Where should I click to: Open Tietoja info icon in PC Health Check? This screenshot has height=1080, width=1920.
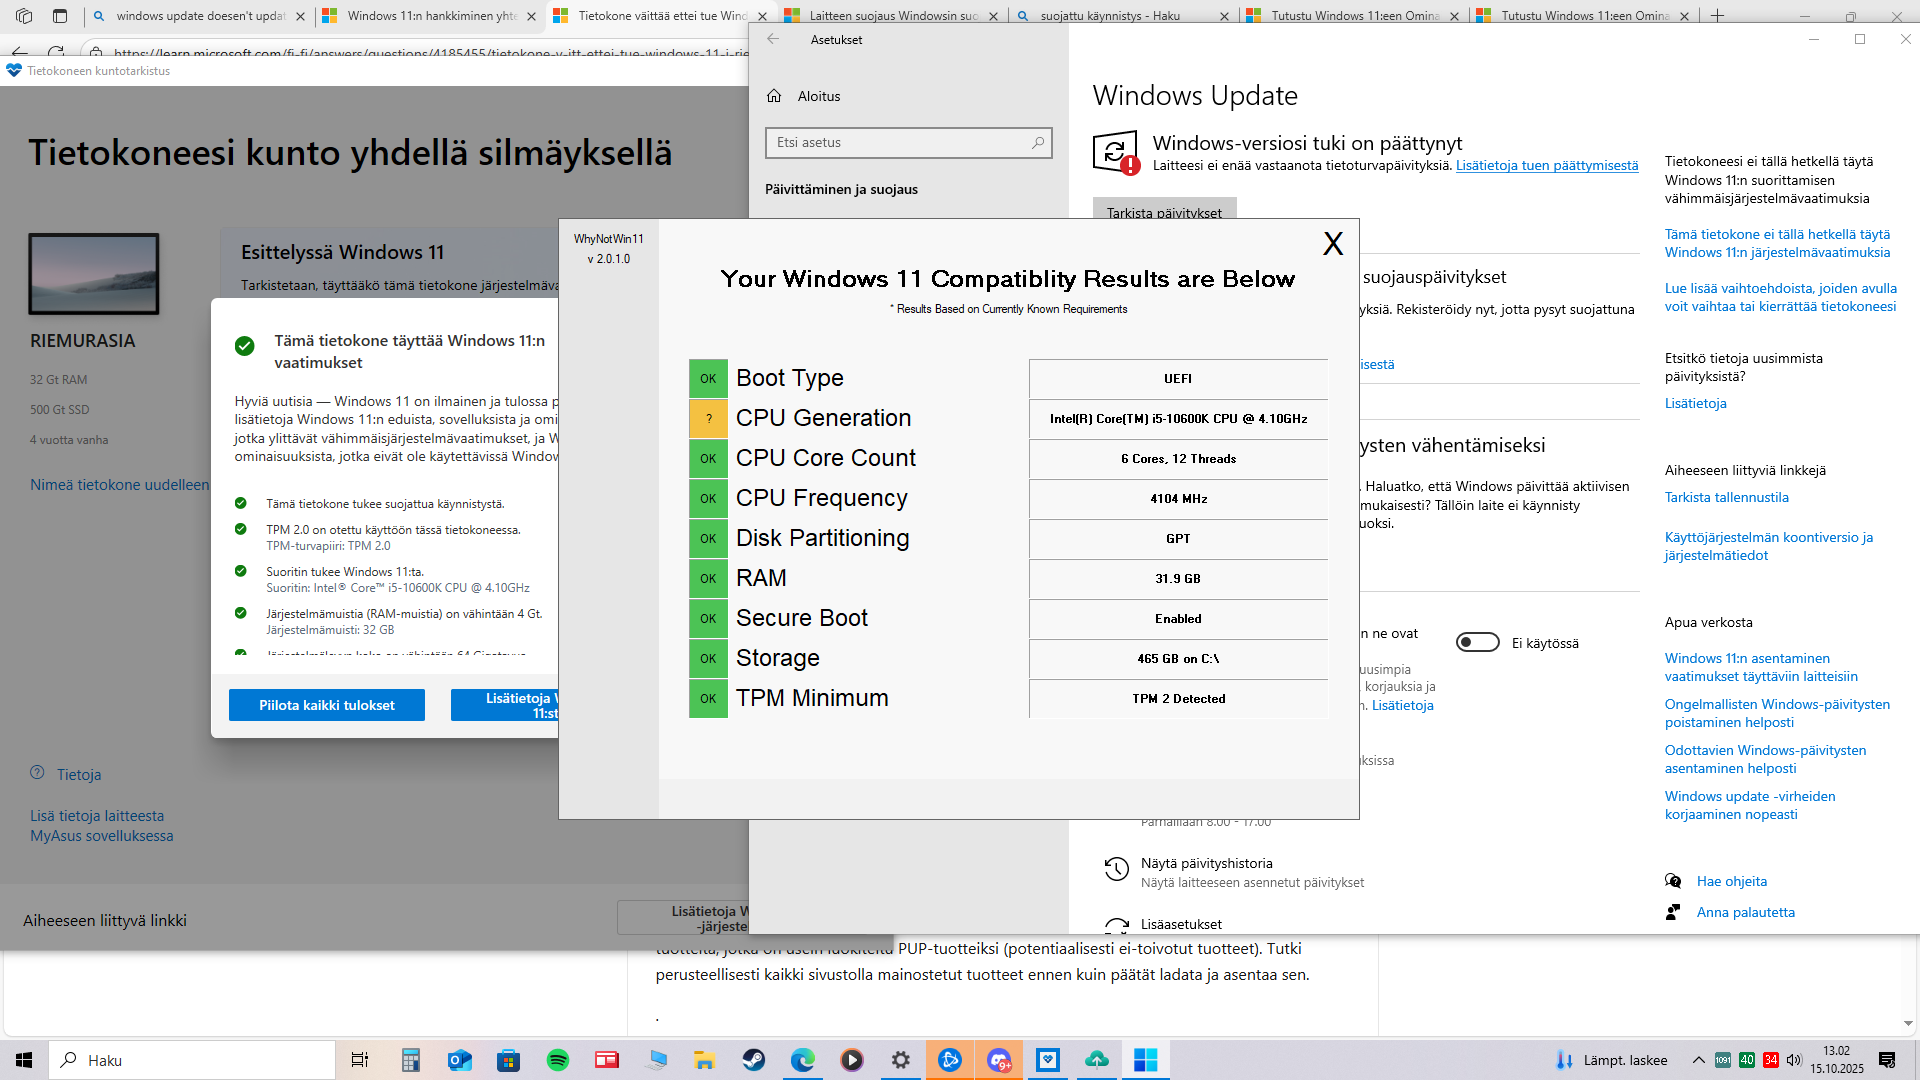38,772
